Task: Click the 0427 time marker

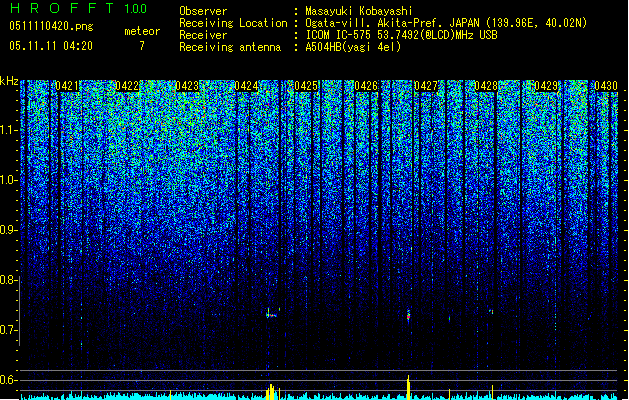Action: (426, 86)
